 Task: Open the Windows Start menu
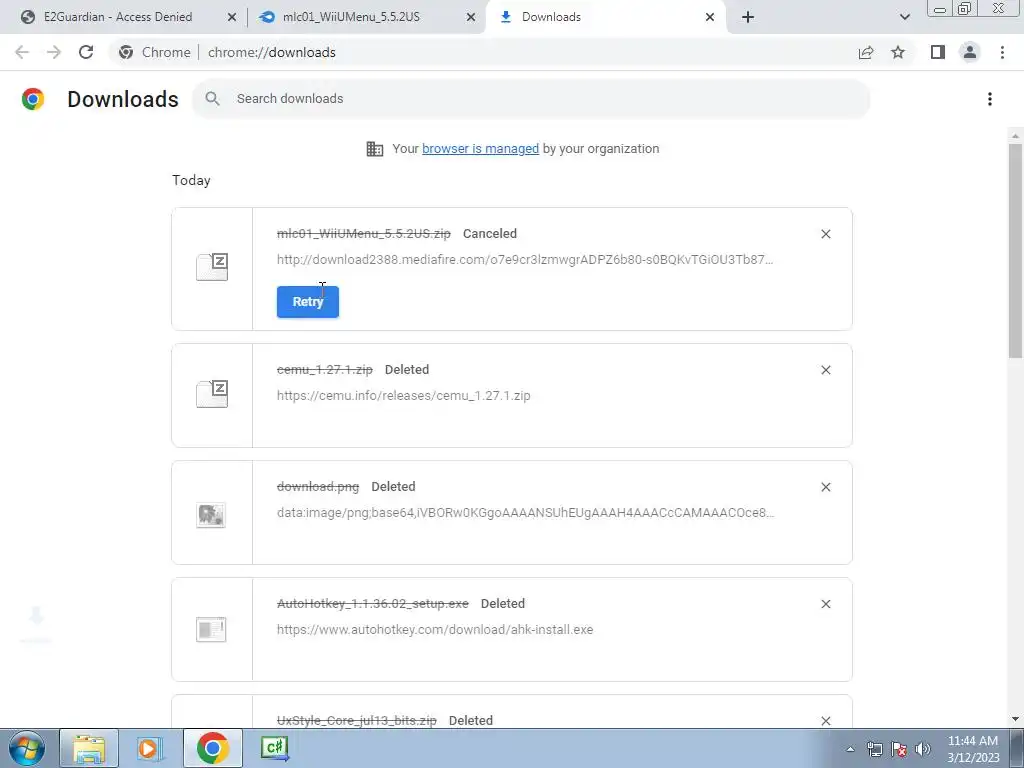tap(26, 748)
